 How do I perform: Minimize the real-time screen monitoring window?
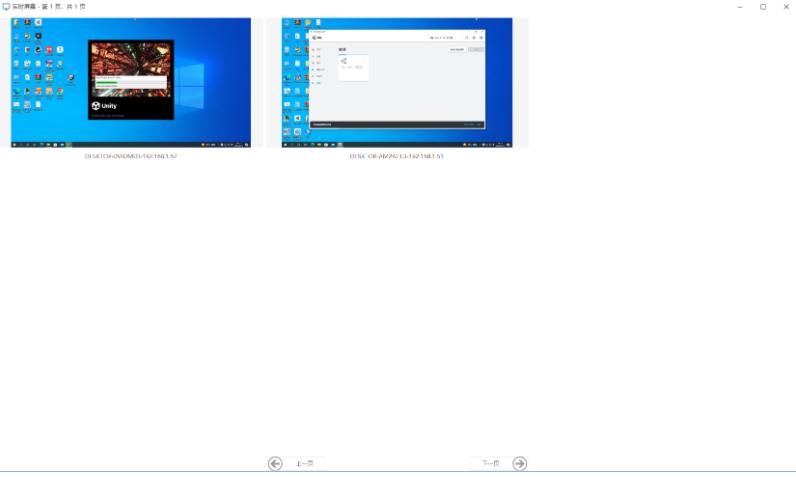[740, 7]
